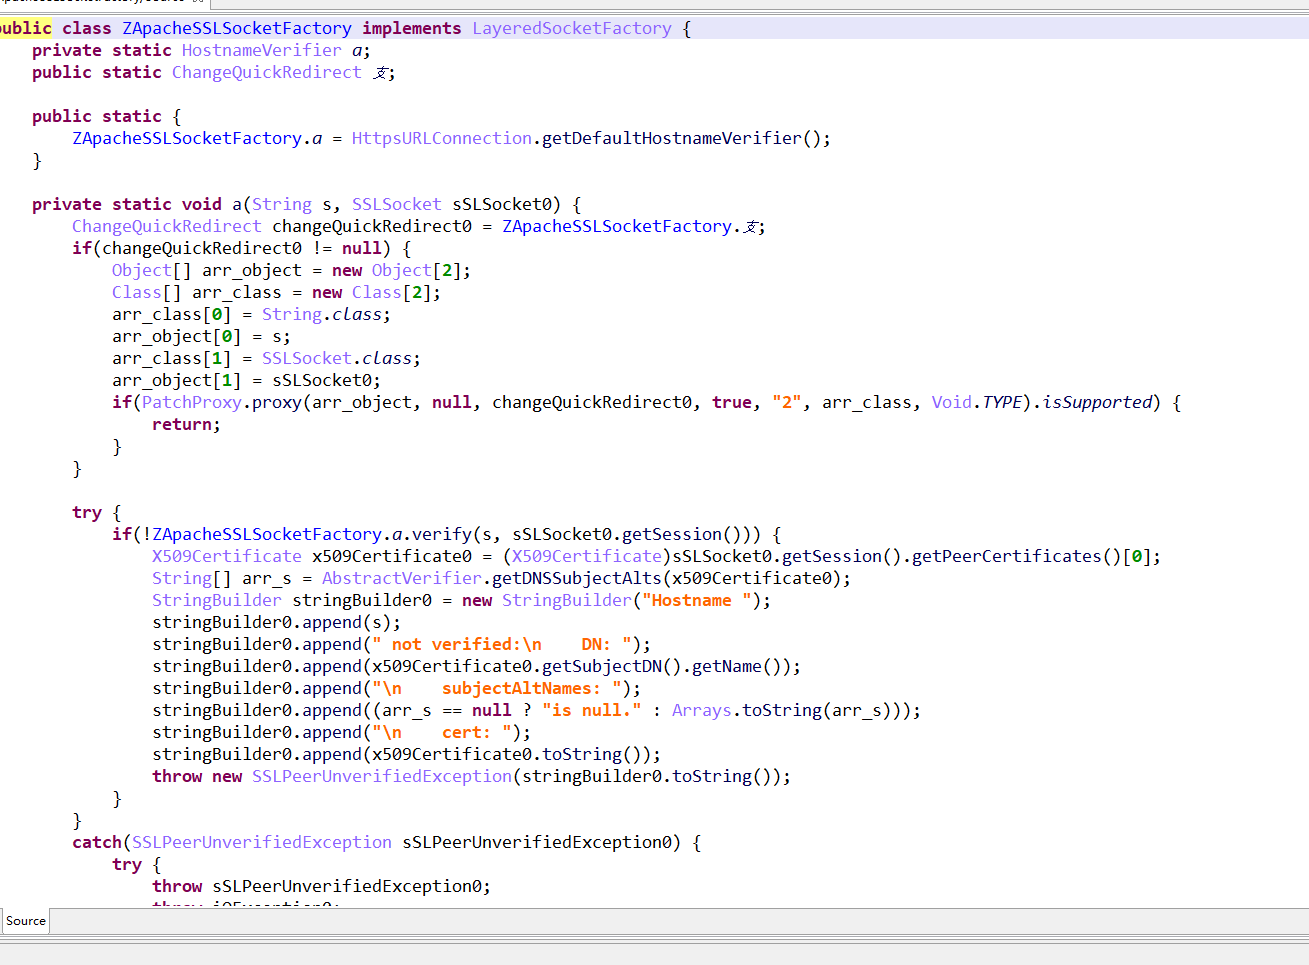The image size is (1309, 965).
Task: Click the "2" string argument
Action: pyautogui.click(x=786, y=402)
